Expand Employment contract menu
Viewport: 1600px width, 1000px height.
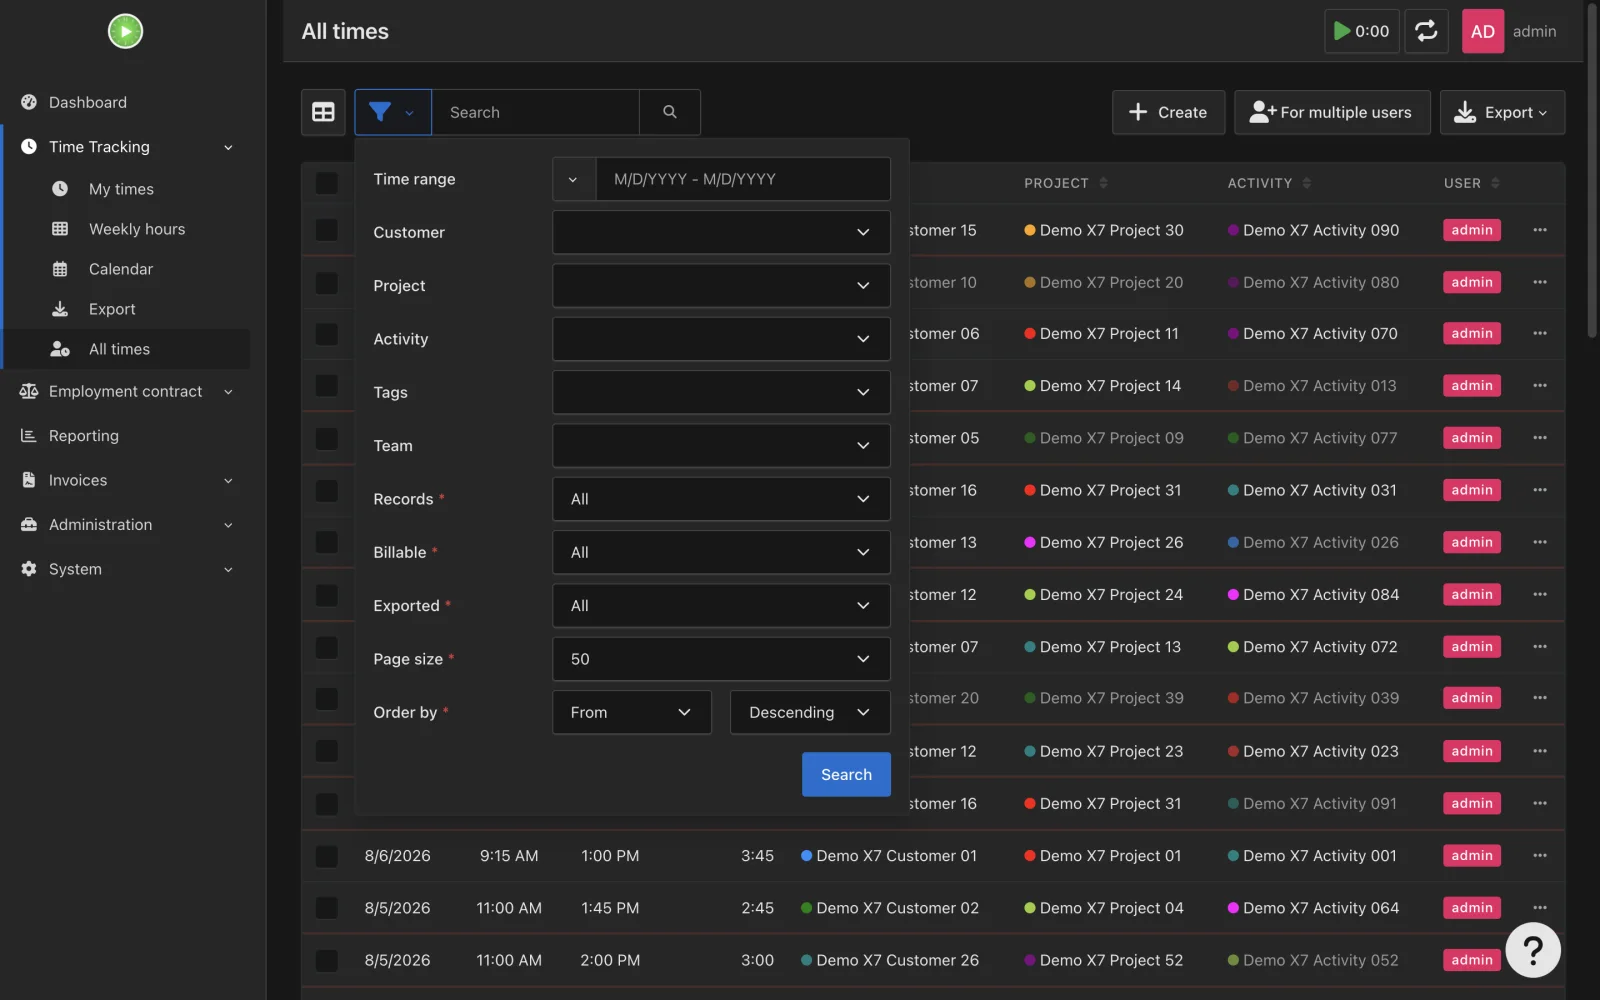[126, 392]
